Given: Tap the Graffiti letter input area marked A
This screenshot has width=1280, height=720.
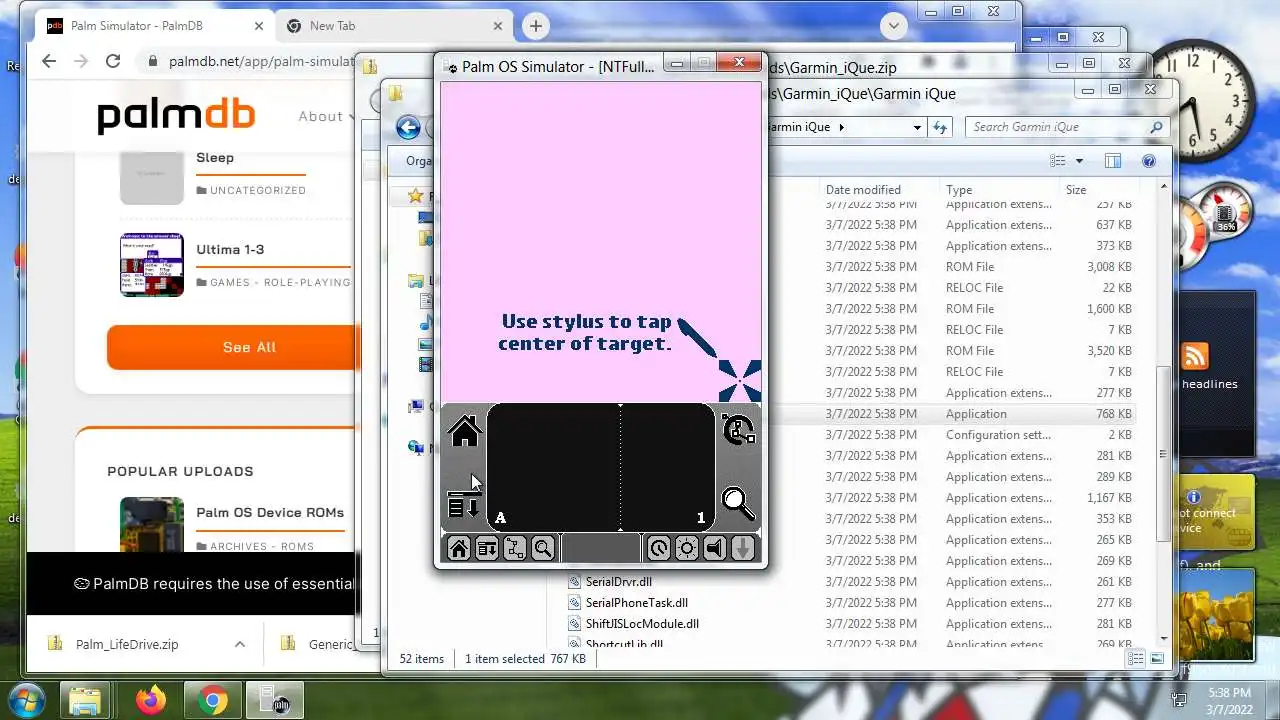Looking at the screenshot, I should point(554,468).
